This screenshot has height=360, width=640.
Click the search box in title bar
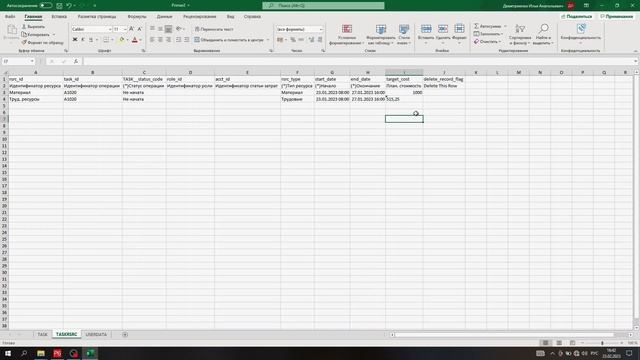pyautogui.click(x=323, y=6)
